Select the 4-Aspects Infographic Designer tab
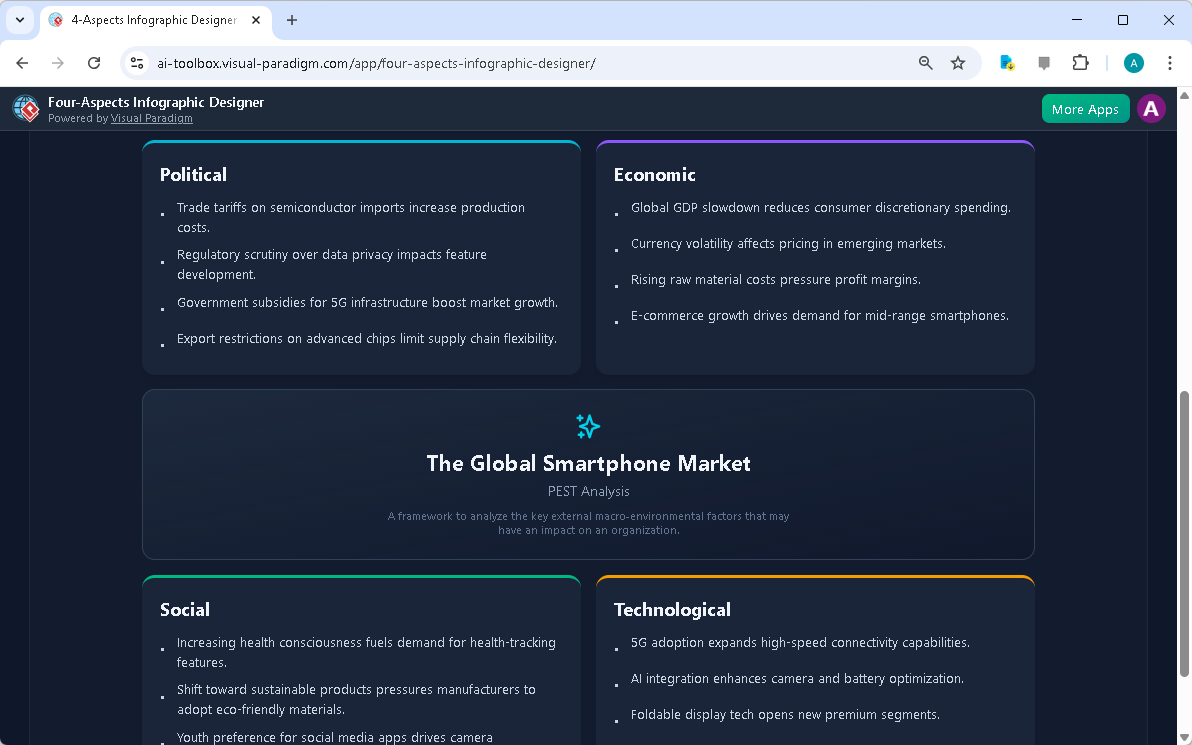Viewport: 1192px width, 745px height. click(150, 20)
